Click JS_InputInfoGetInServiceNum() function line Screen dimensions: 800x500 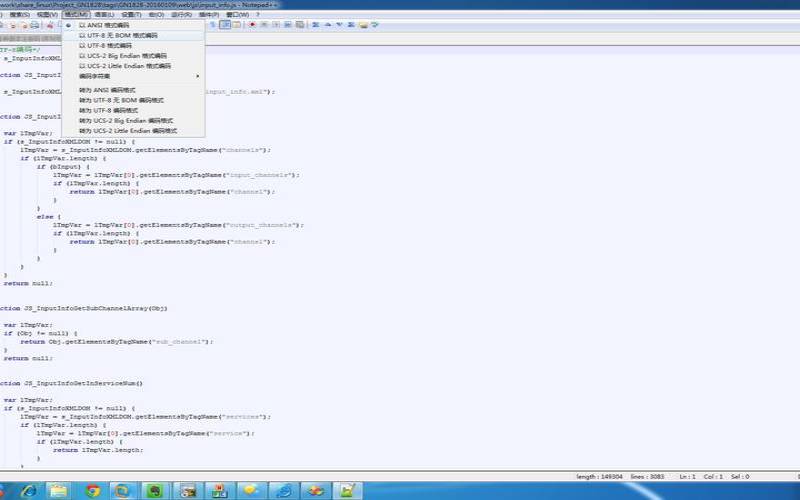(71, 383)
